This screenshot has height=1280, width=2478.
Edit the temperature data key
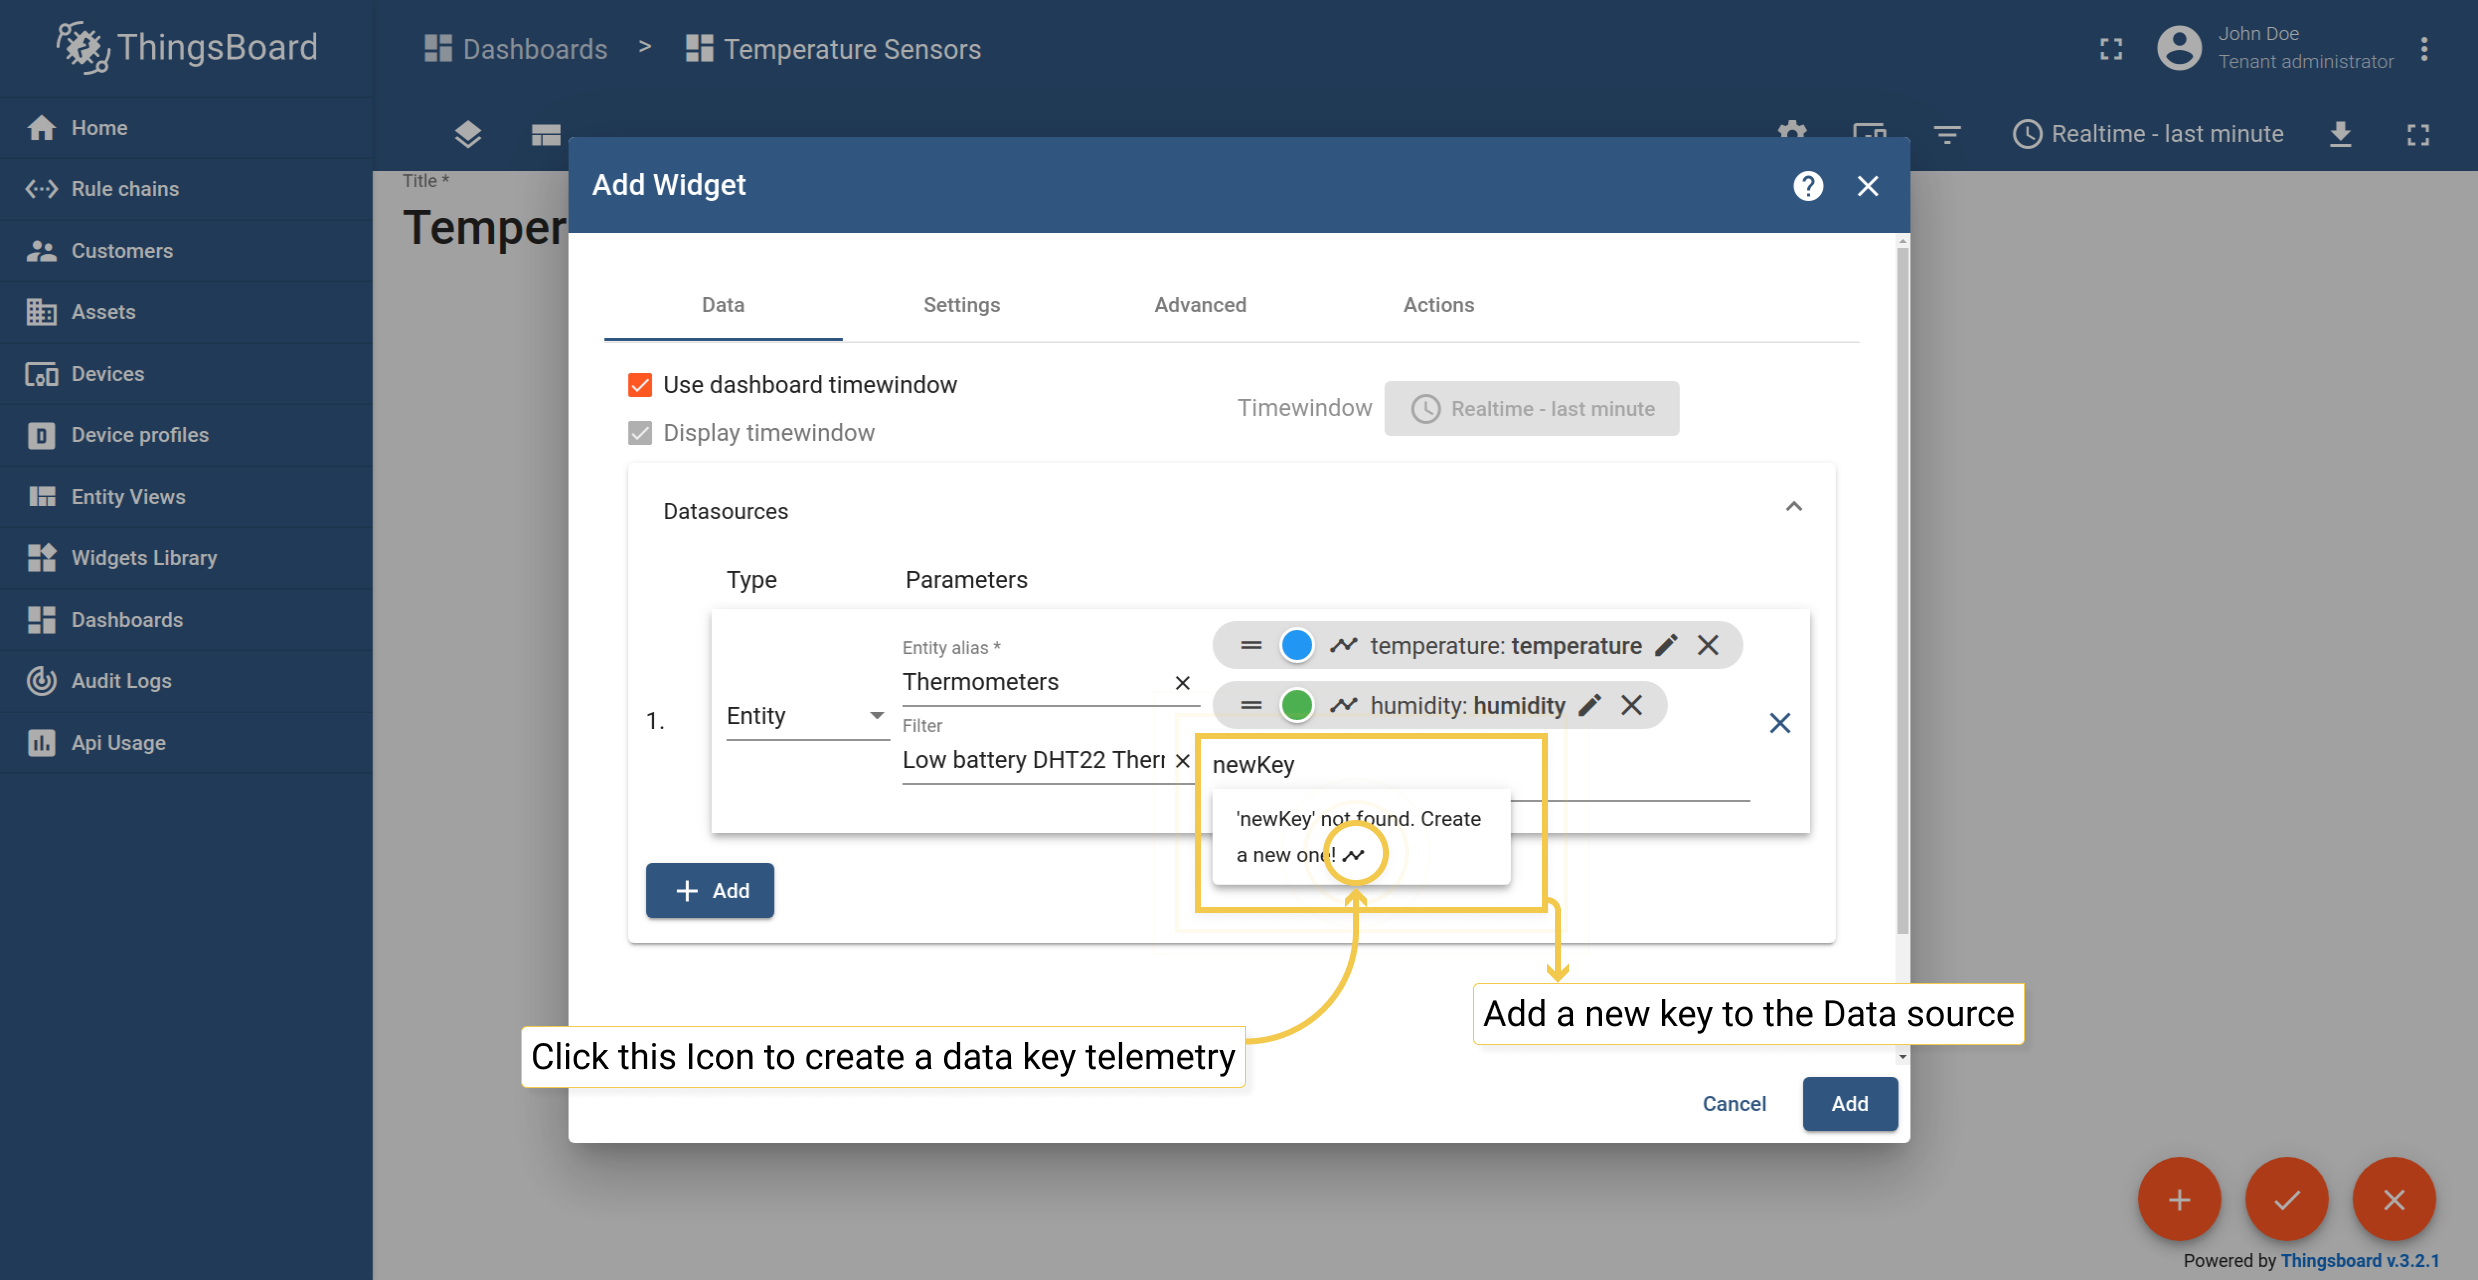pyautogui.click(x=1666, y=646)
